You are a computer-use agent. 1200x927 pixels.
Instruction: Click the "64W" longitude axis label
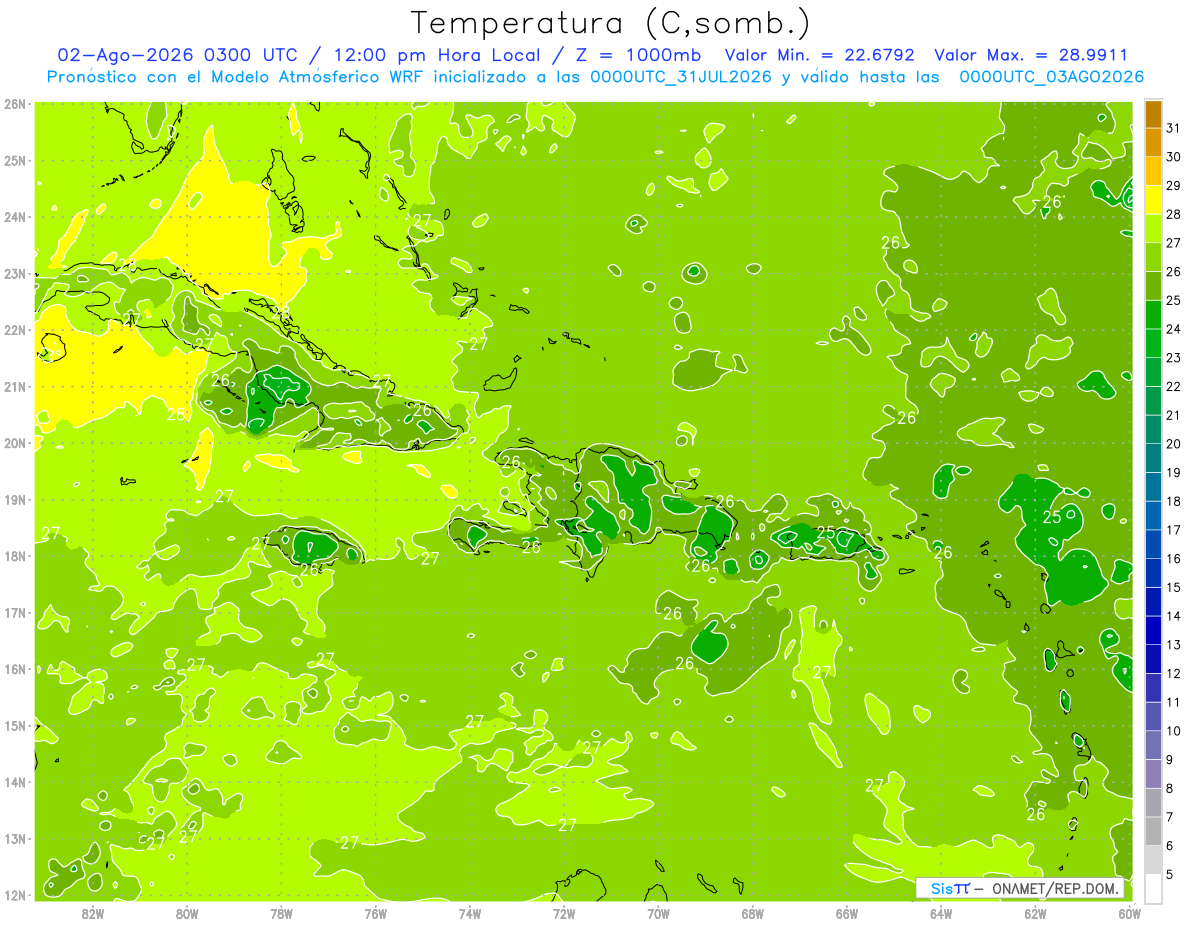(941, 913)
